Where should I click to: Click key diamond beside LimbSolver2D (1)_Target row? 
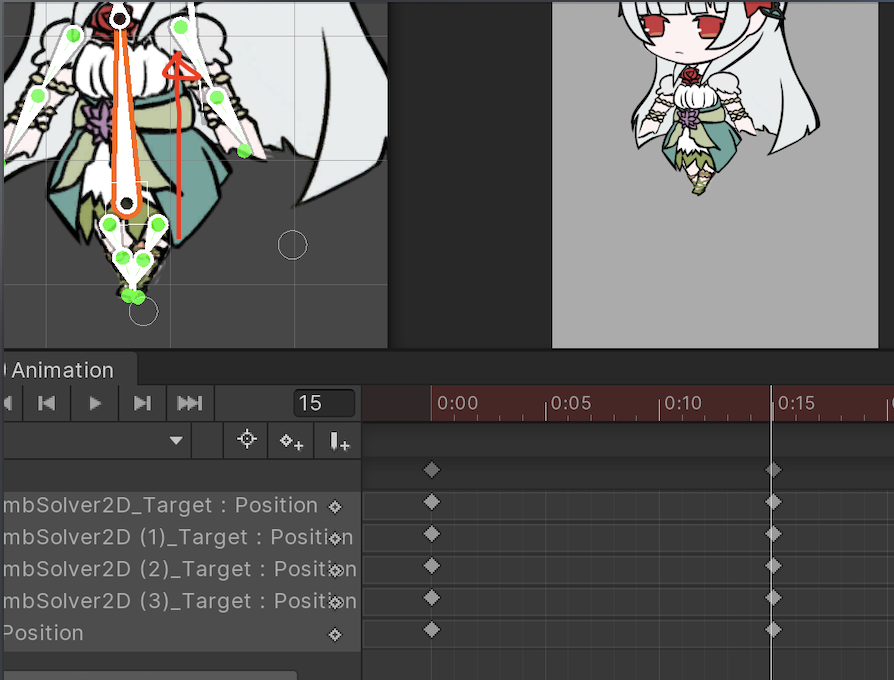(335, 539)
